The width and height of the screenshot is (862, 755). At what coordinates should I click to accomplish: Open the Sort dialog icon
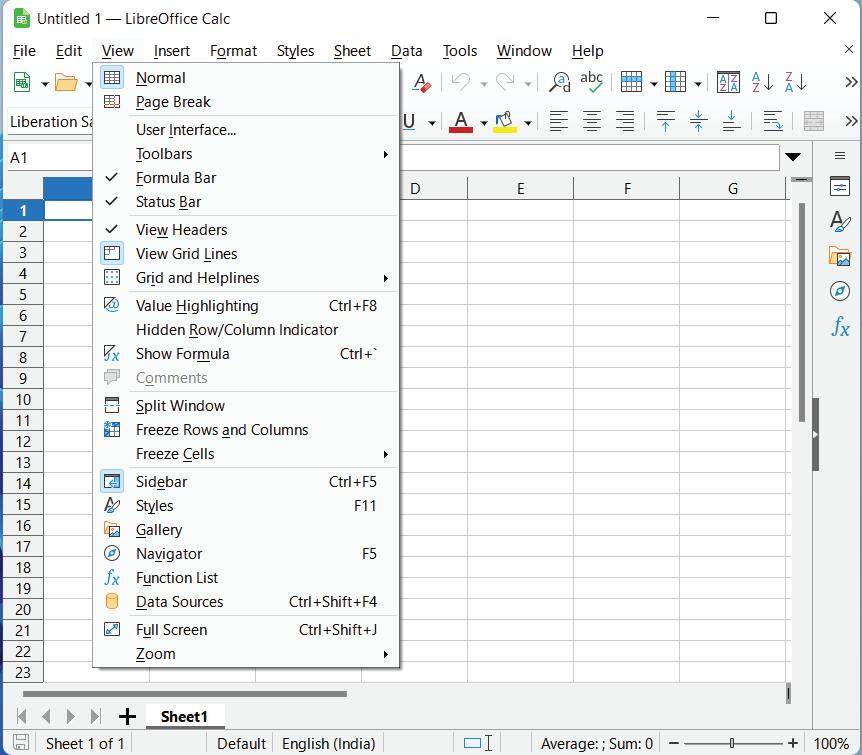[728, 83]
